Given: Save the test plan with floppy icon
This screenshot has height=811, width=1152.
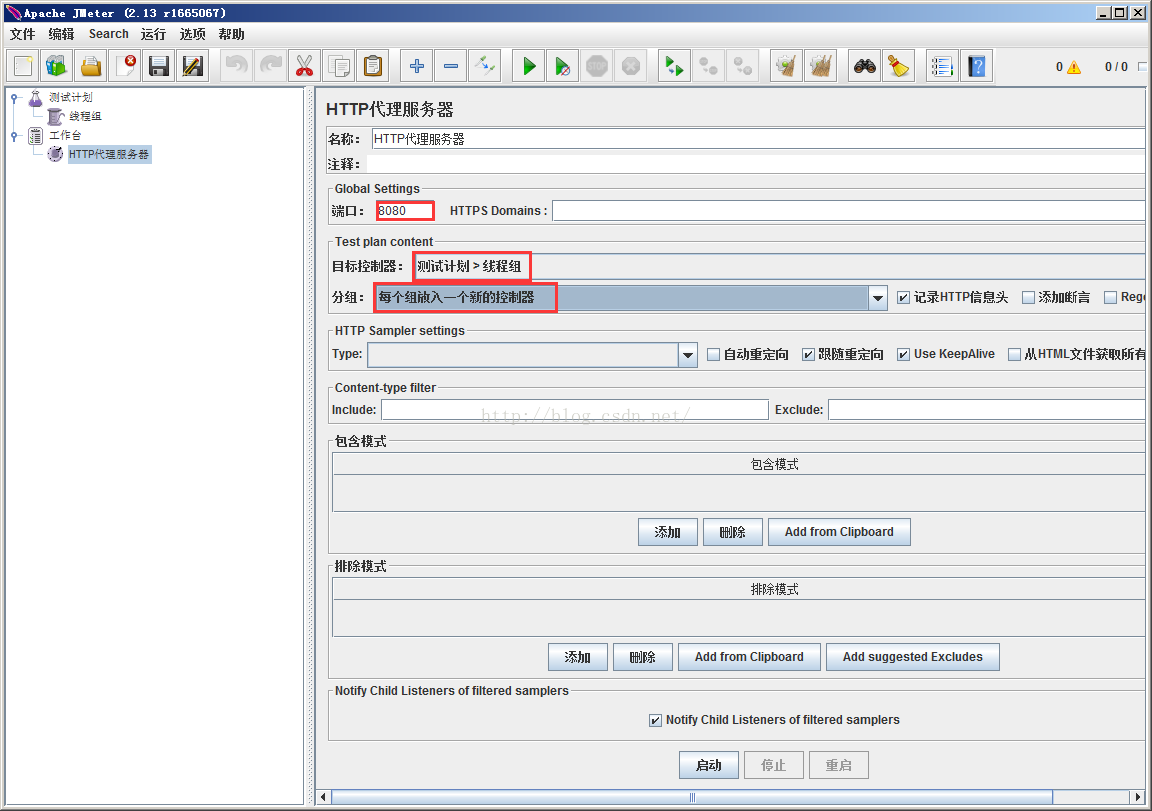Looking at the screenshot, I should [159, 66].
